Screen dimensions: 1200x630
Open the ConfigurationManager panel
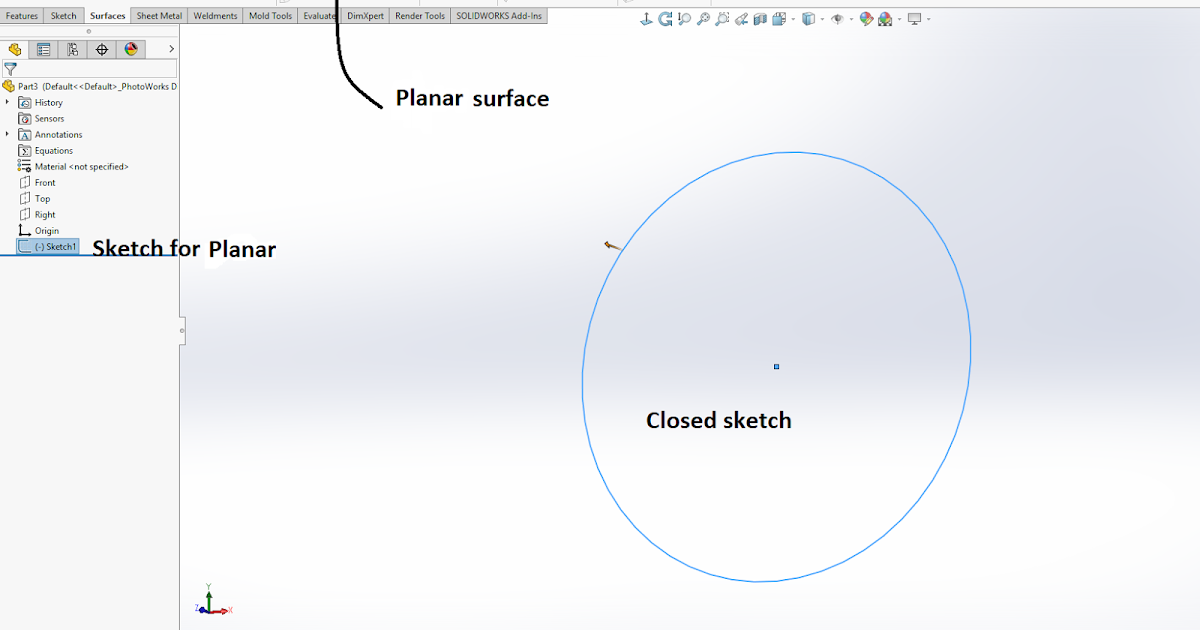tap(72, 48)
